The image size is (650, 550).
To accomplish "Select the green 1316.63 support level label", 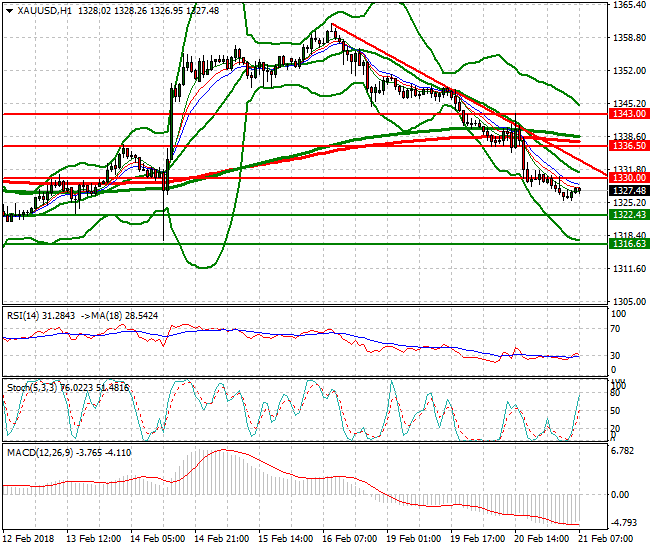I will tap(629, 244).
